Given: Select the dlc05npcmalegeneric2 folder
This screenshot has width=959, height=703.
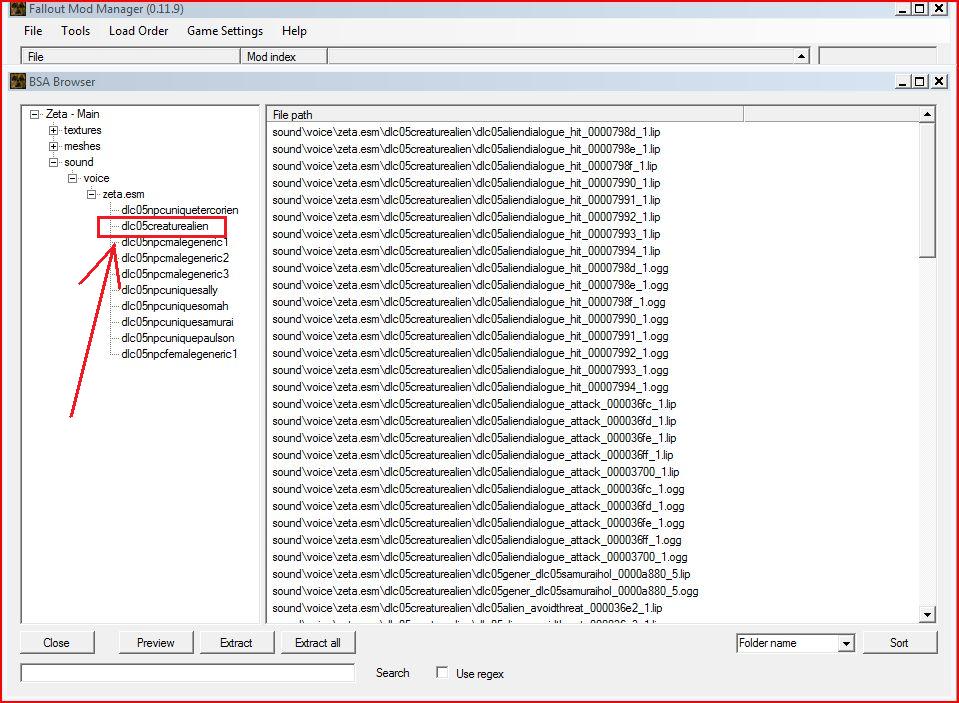Looking at the screenshot, I should 176,258.
